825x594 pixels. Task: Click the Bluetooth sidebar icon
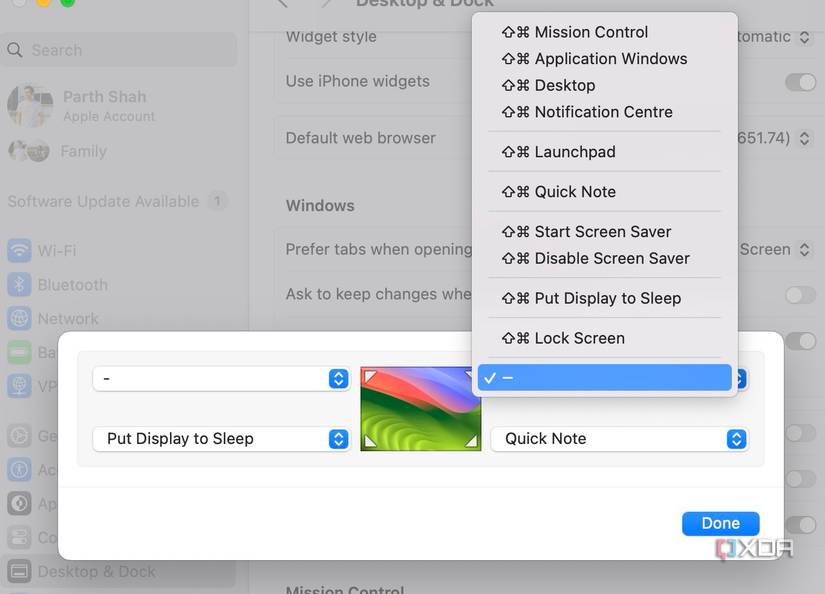(19, 285)
